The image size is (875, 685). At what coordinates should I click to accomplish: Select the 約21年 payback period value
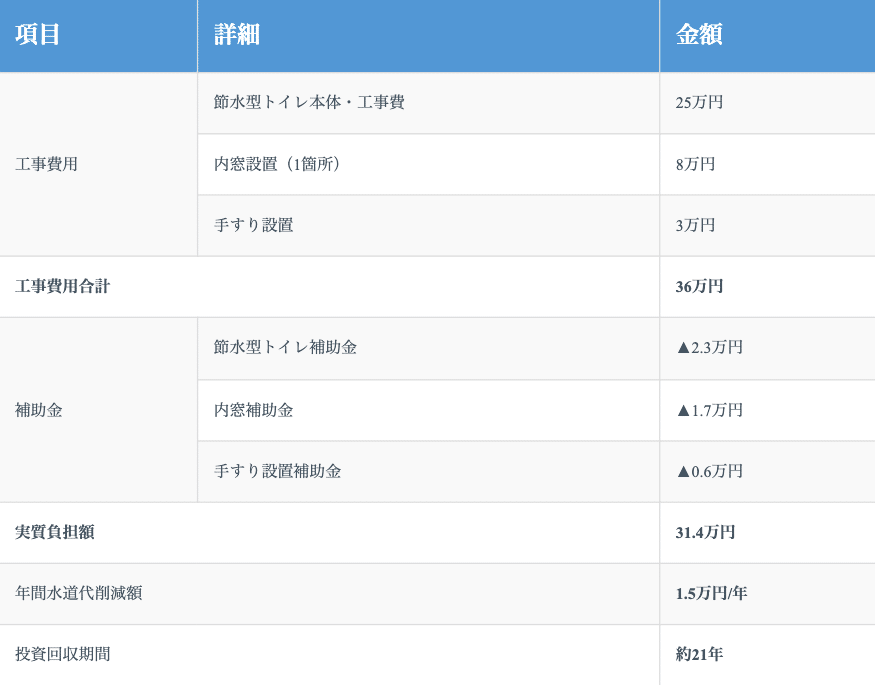coord(699,654)
